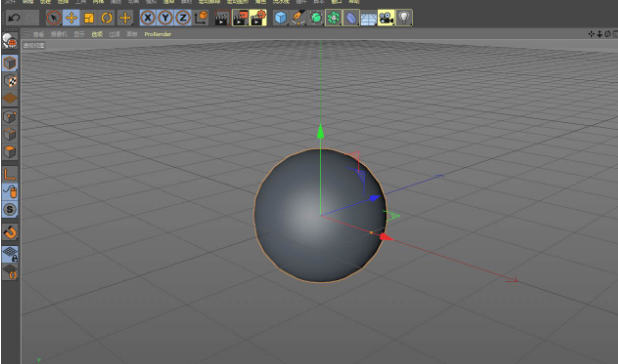This screenshot has width=618, height=364.
Task: Enable Axis mode L-shaped icon
Action: coord(9,174)
